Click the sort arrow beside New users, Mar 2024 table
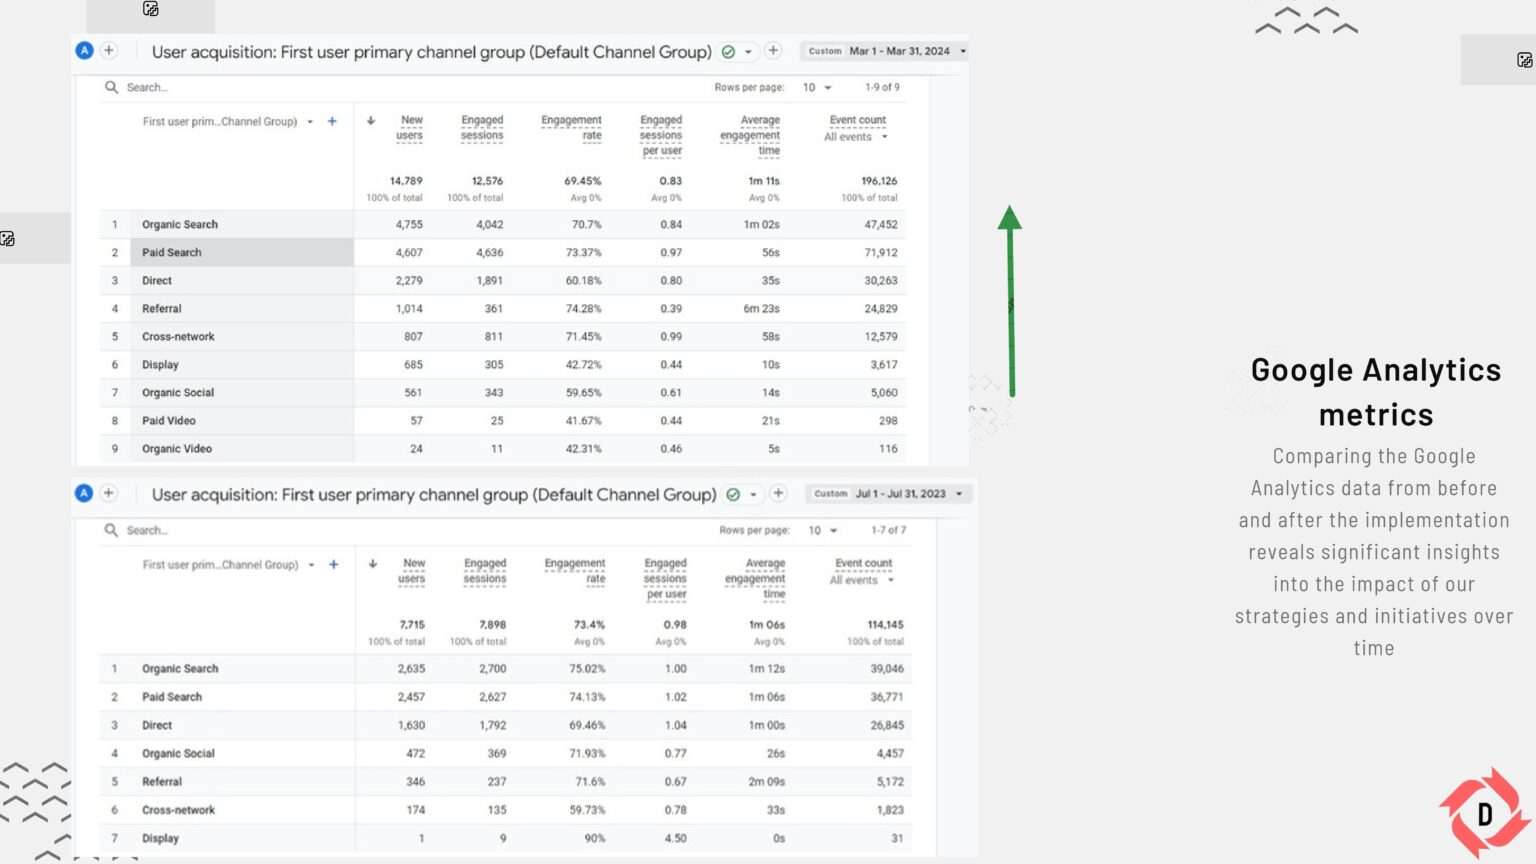 pos(371,121)
